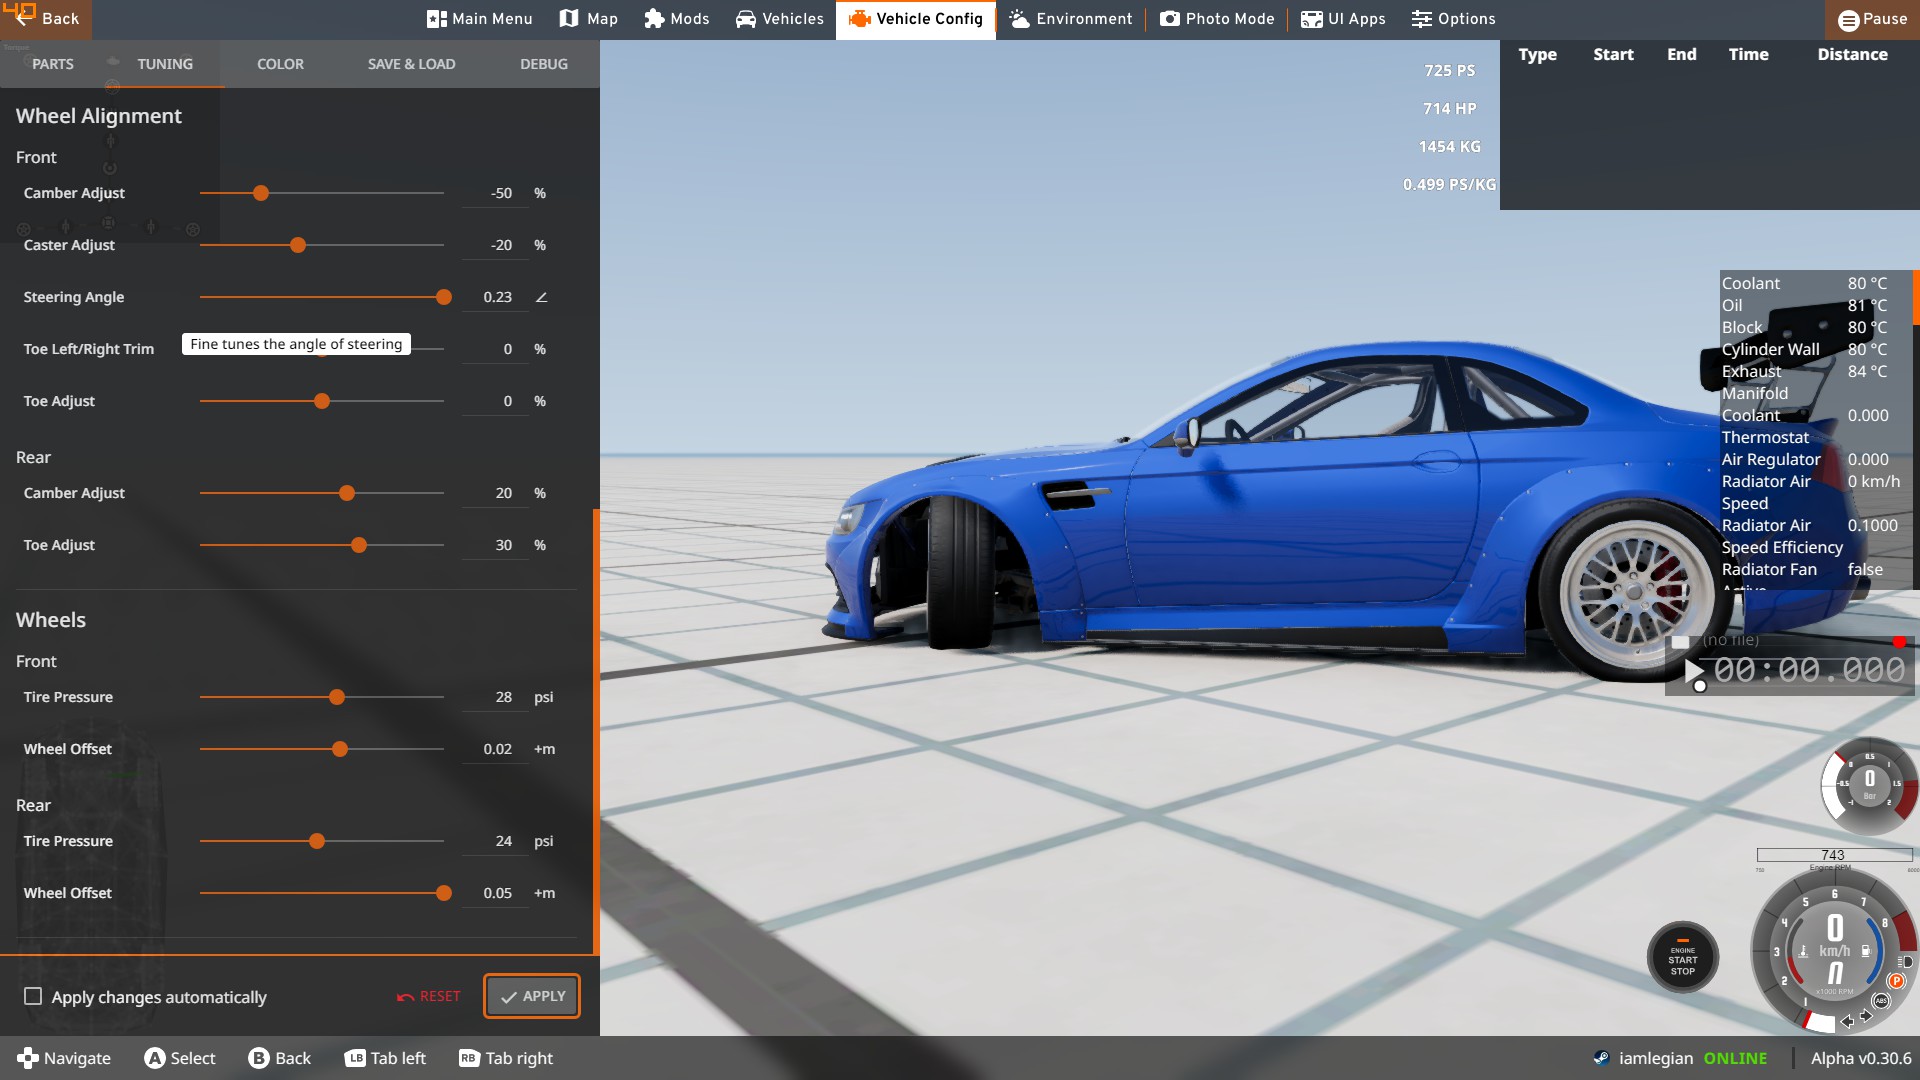The width and height of the screenshot is (1920, 1080).
Task: Click the replay play triangle icon
Action: point(1693,670)
